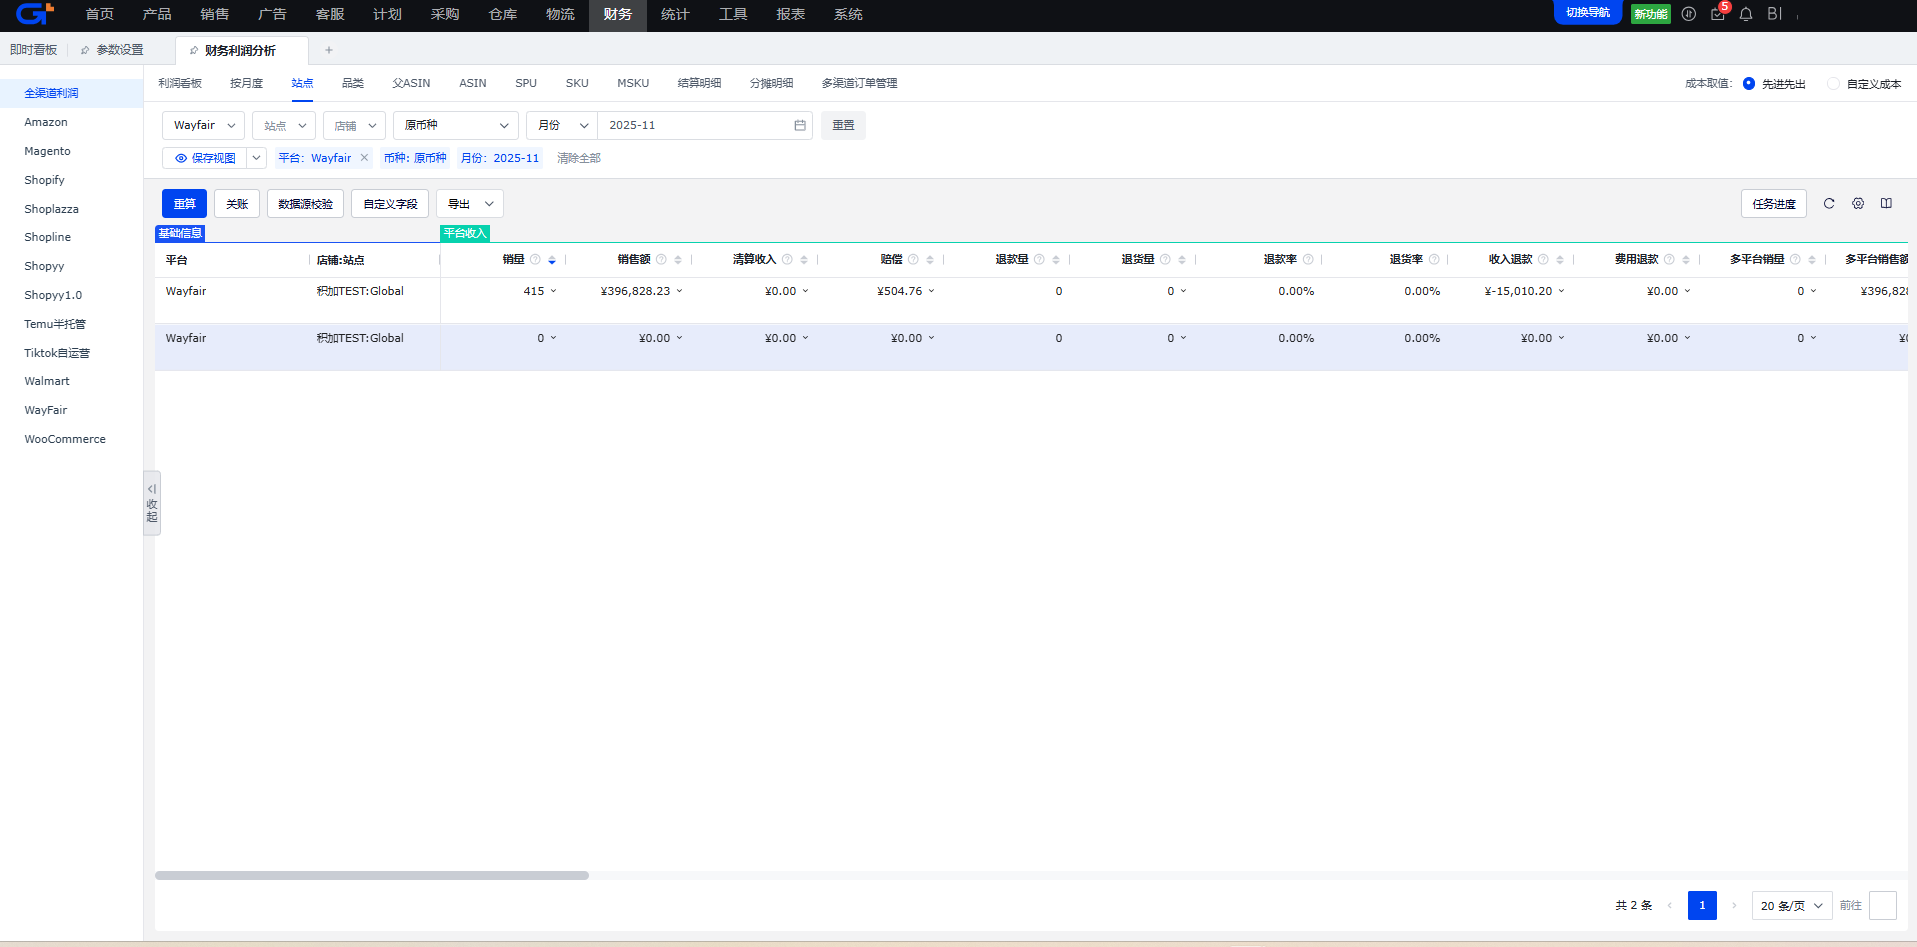Viewport: 1917px width, 947px height.
Task: Click the table refresh icon
Action: pos(1829,204)
